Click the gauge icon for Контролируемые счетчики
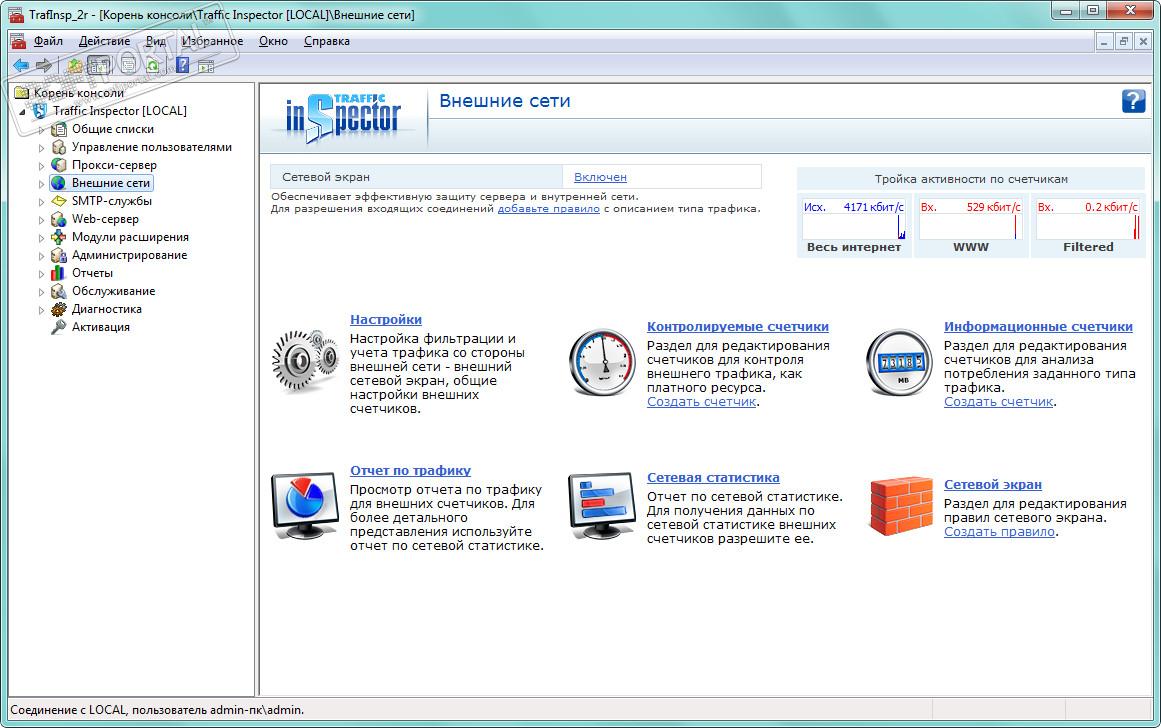 tap(602, 361)
